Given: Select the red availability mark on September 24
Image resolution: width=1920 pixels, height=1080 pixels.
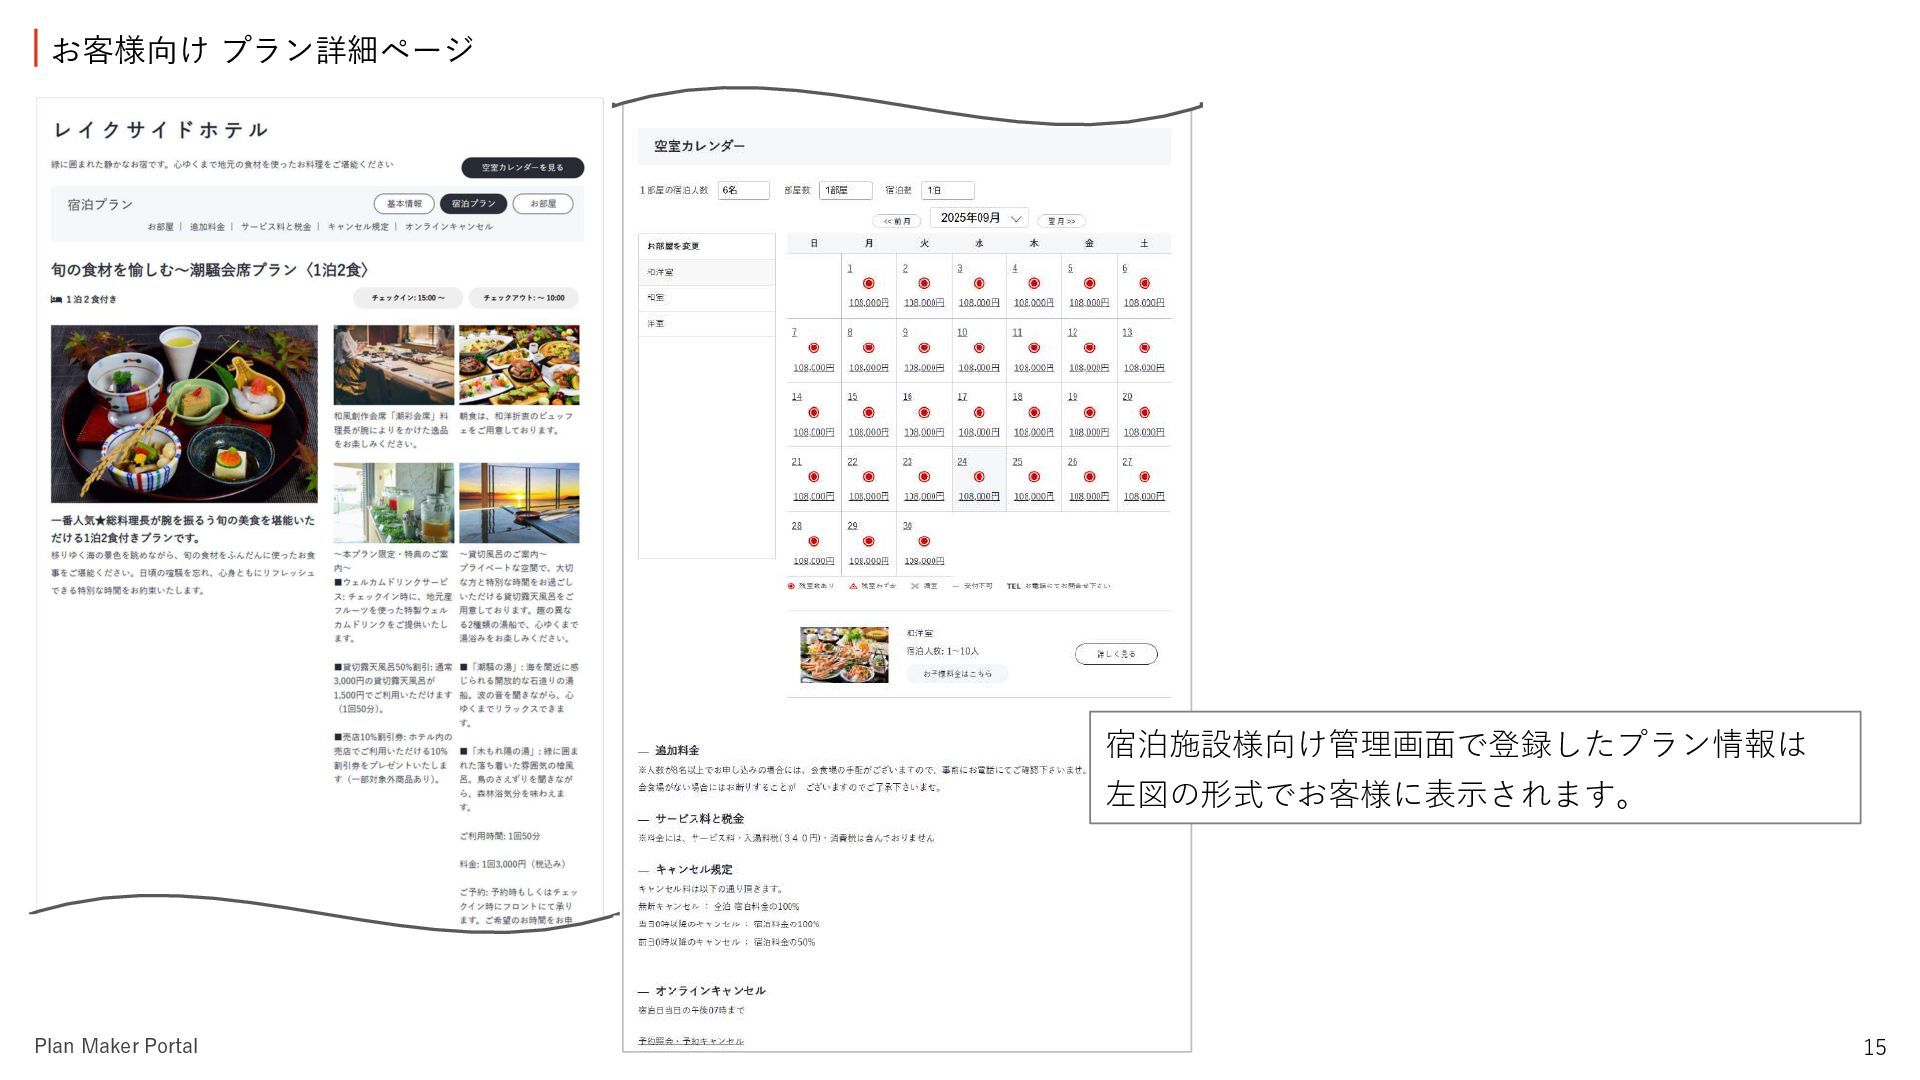Looking at the screenshot, I should [x=979, y=477].
